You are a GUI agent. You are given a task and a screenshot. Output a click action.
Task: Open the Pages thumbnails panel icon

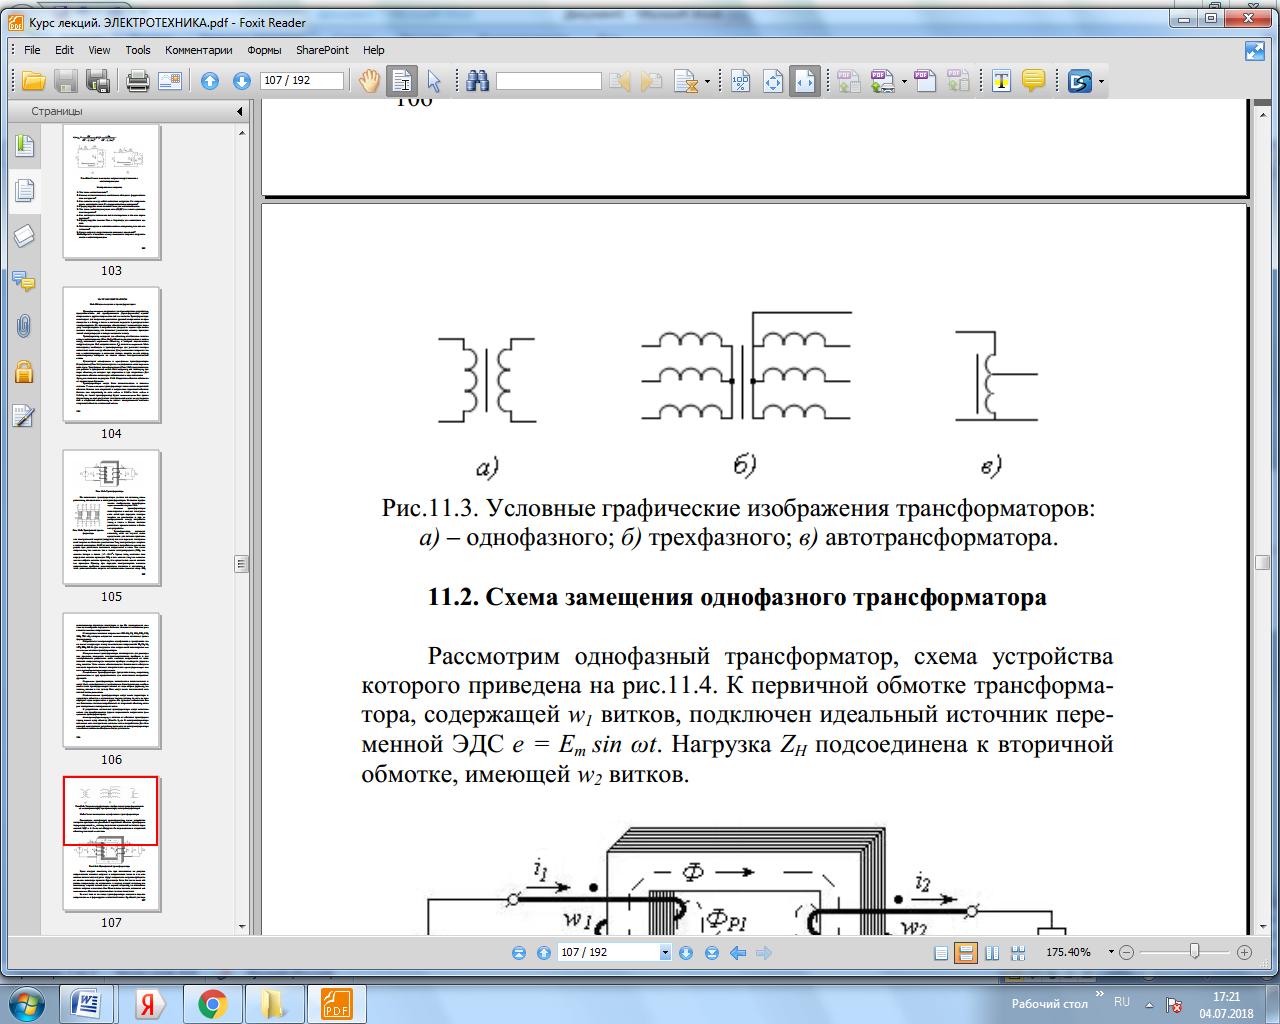click(24, 190)
